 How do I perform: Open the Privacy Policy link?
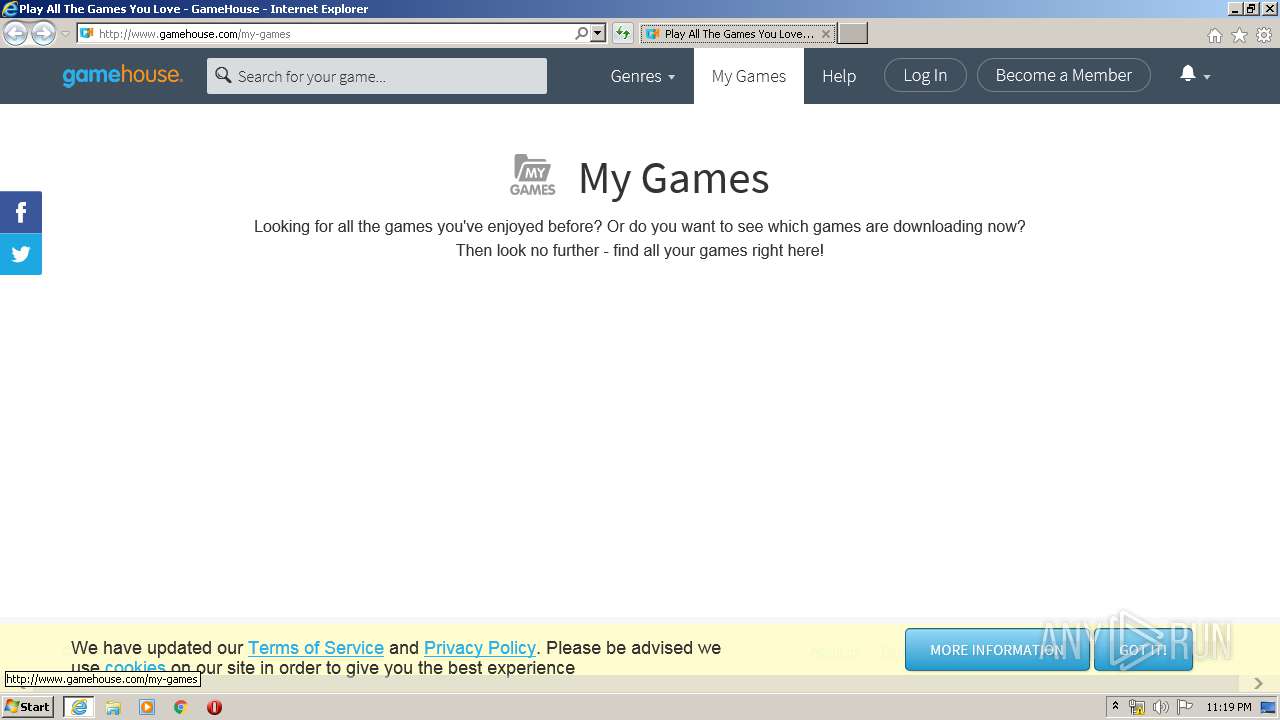point(480,648)
